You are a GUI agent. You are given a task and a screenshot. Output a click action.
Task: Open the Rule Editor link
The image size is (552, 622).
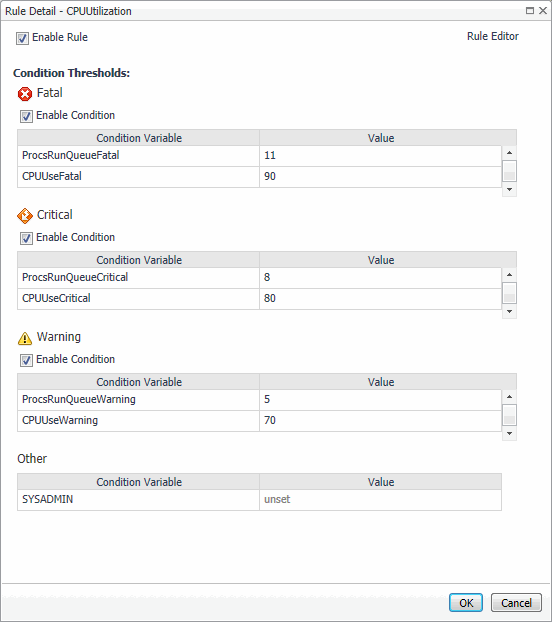493,36
